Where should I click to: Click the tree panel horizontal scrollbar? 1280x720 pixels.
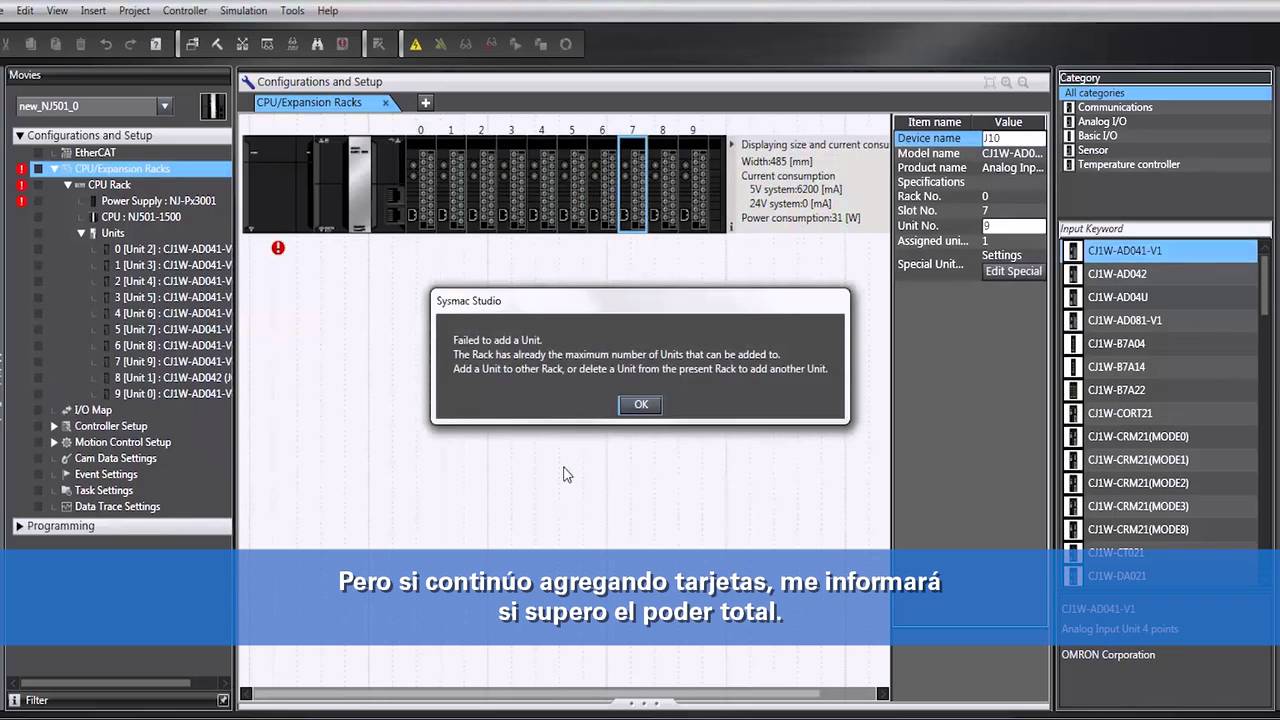(105, 684)
